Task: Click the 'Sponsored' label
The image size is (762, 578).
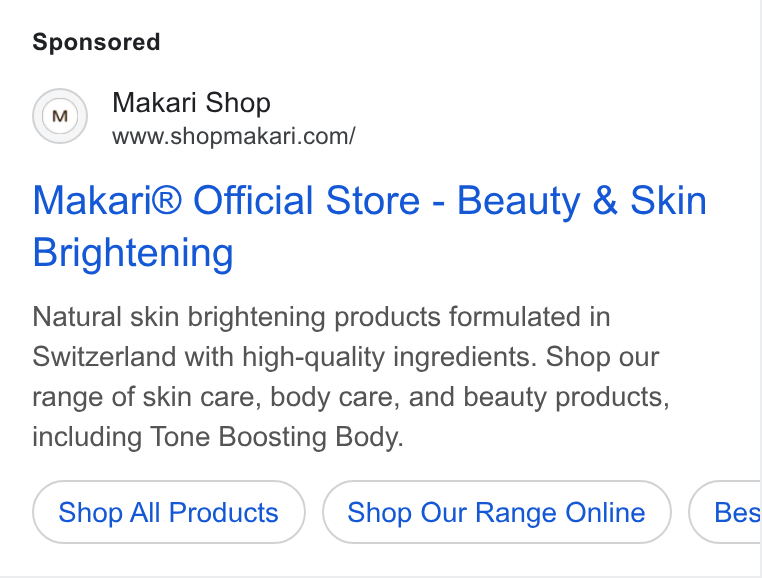Action: pos(96,42)
